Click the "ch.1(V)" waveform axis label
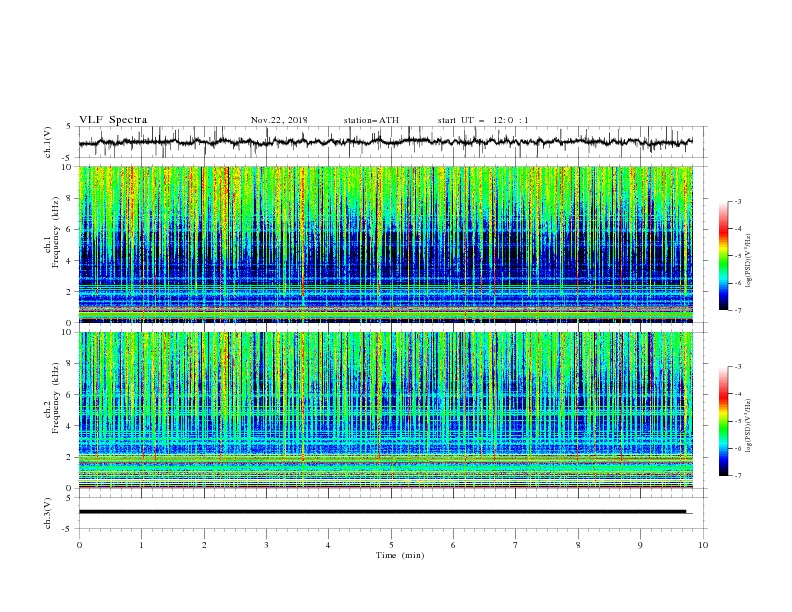792x612 pixels. pos(48,142)
